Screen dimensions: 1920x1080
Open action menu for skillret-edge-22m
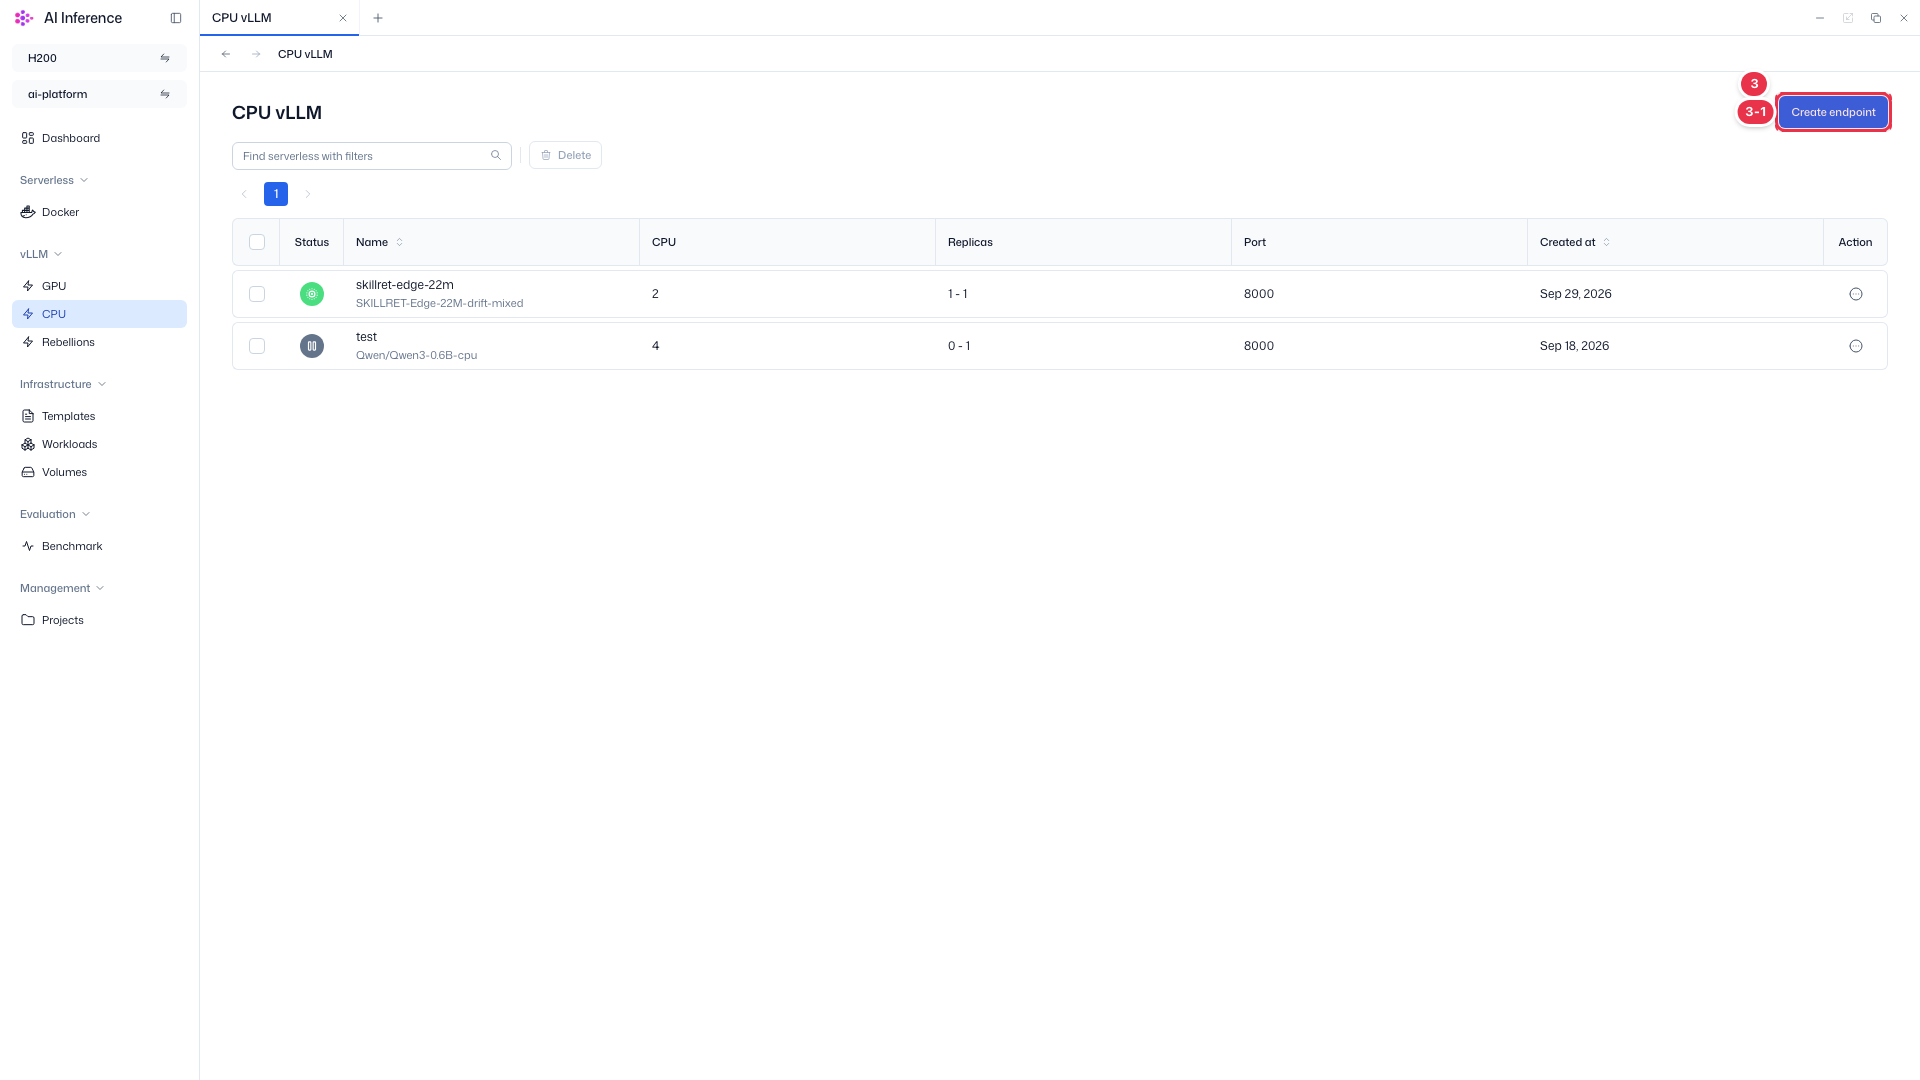coord(1856,294)
